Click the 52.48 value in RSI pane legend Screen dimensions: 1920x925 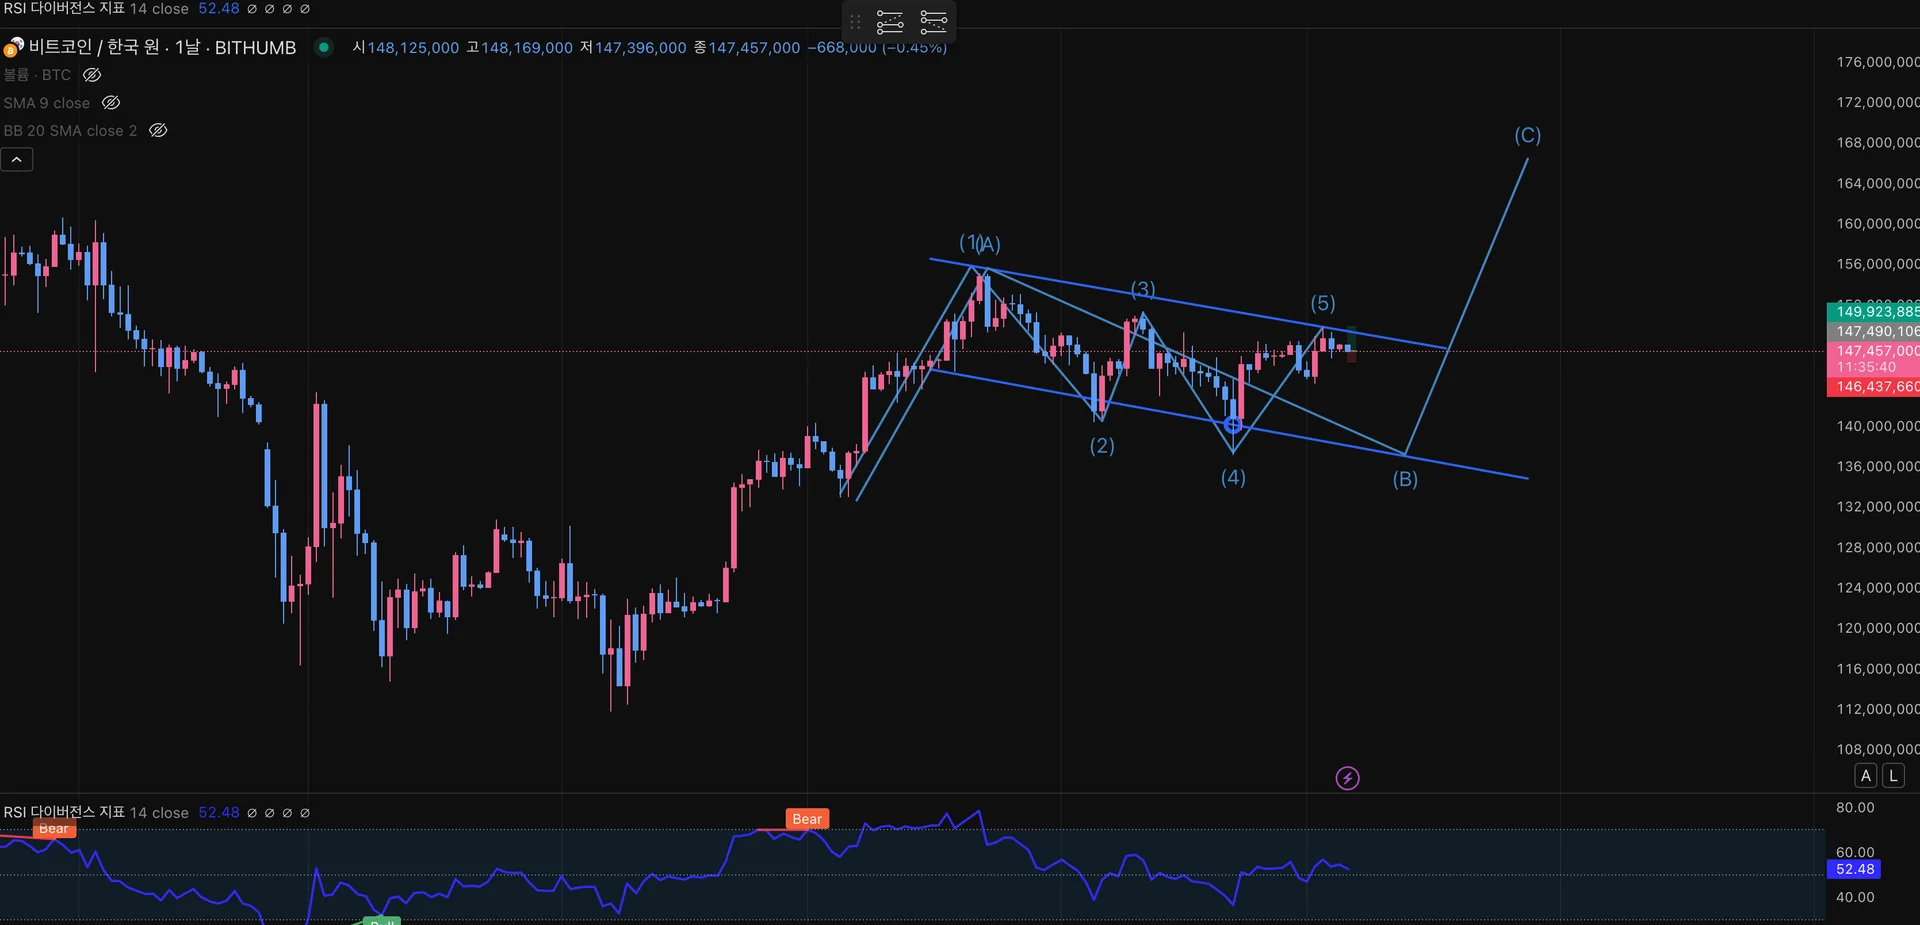pyautogui.click(x=219, y=812)
